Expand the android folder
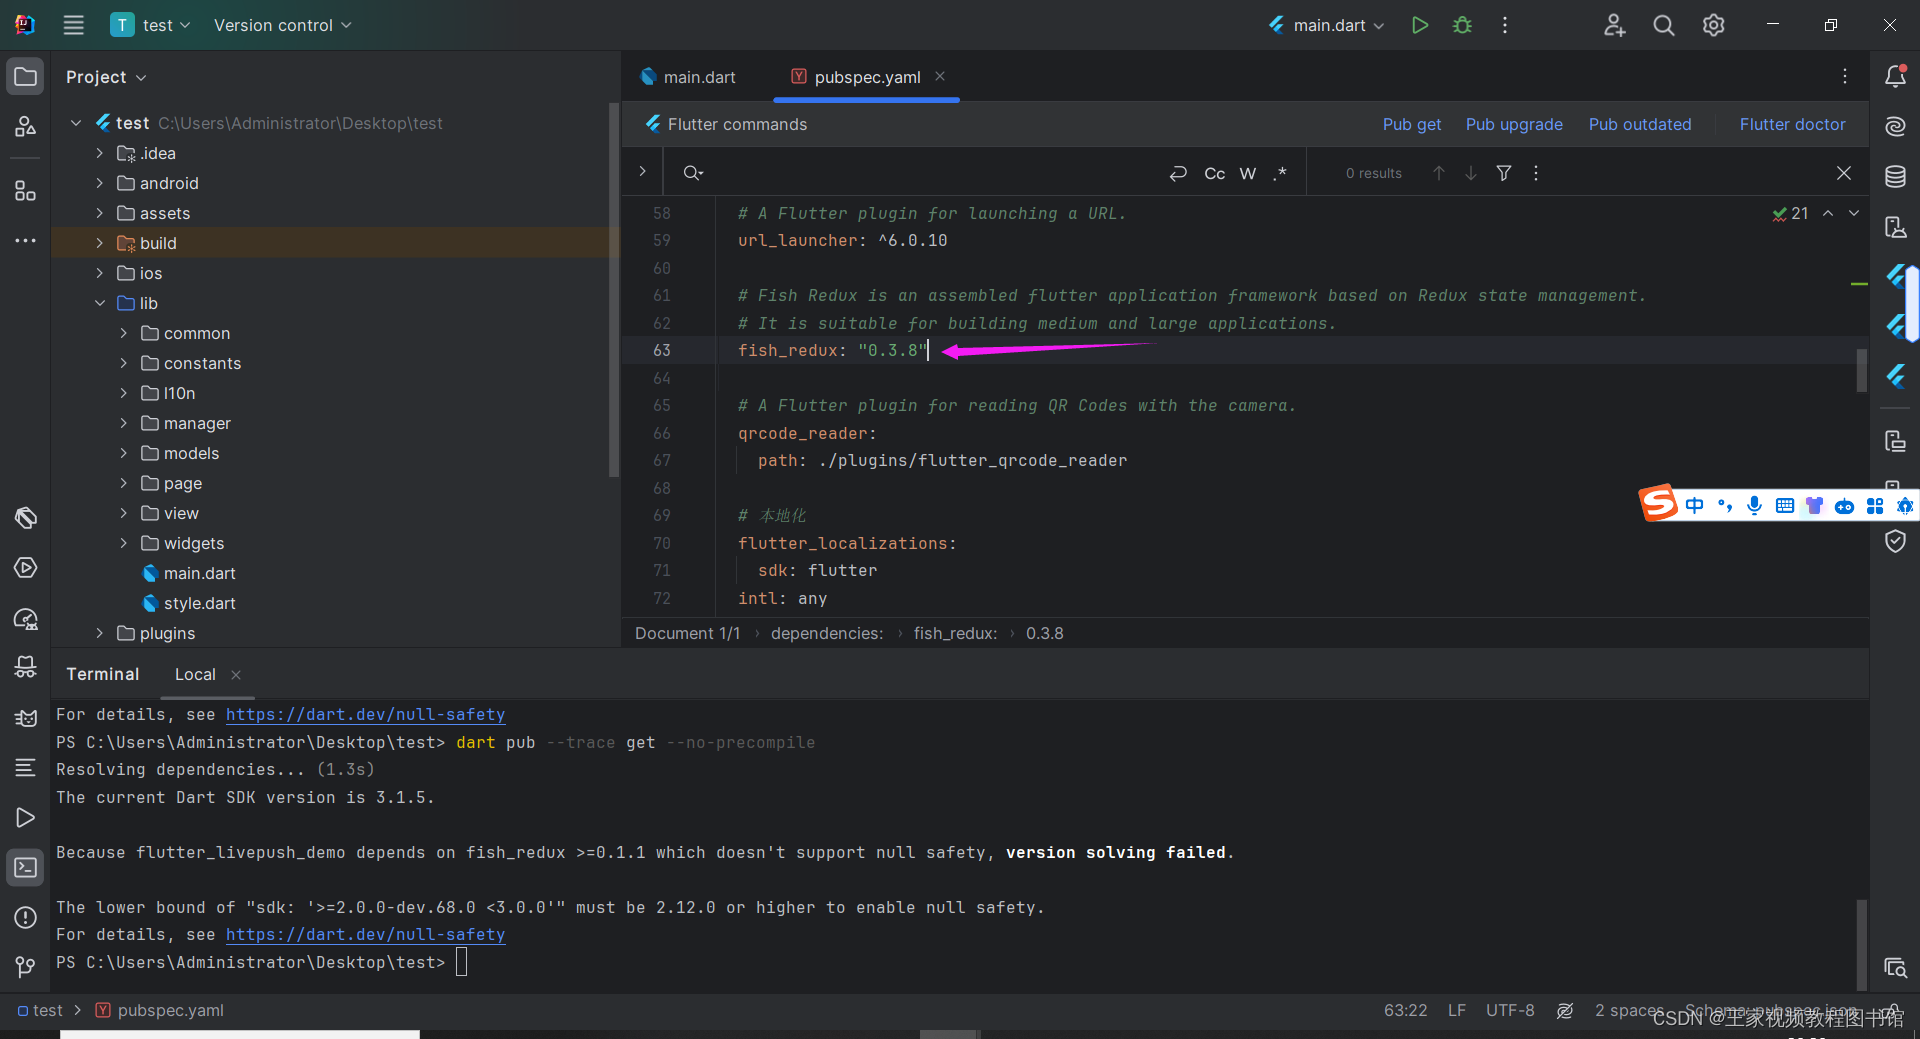Screen dimensions: 1920x1039 99,183
